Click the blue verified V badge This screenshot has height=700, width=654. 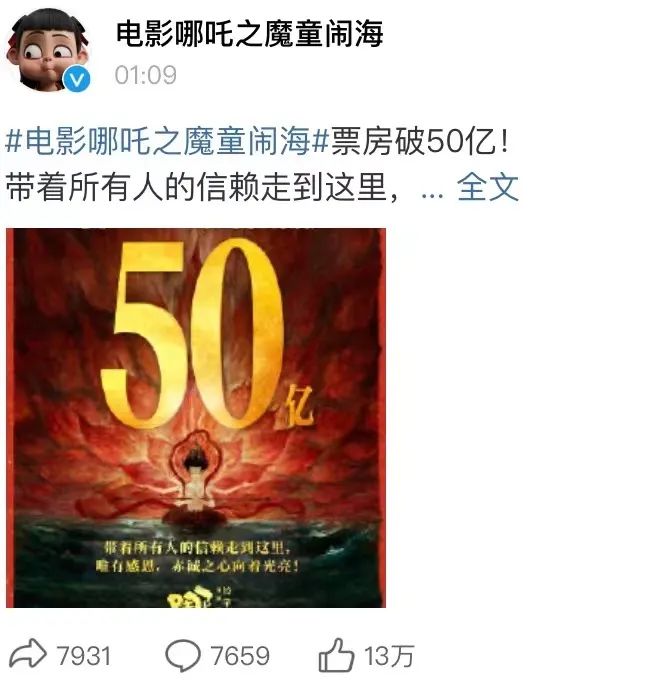click(77, 79)
